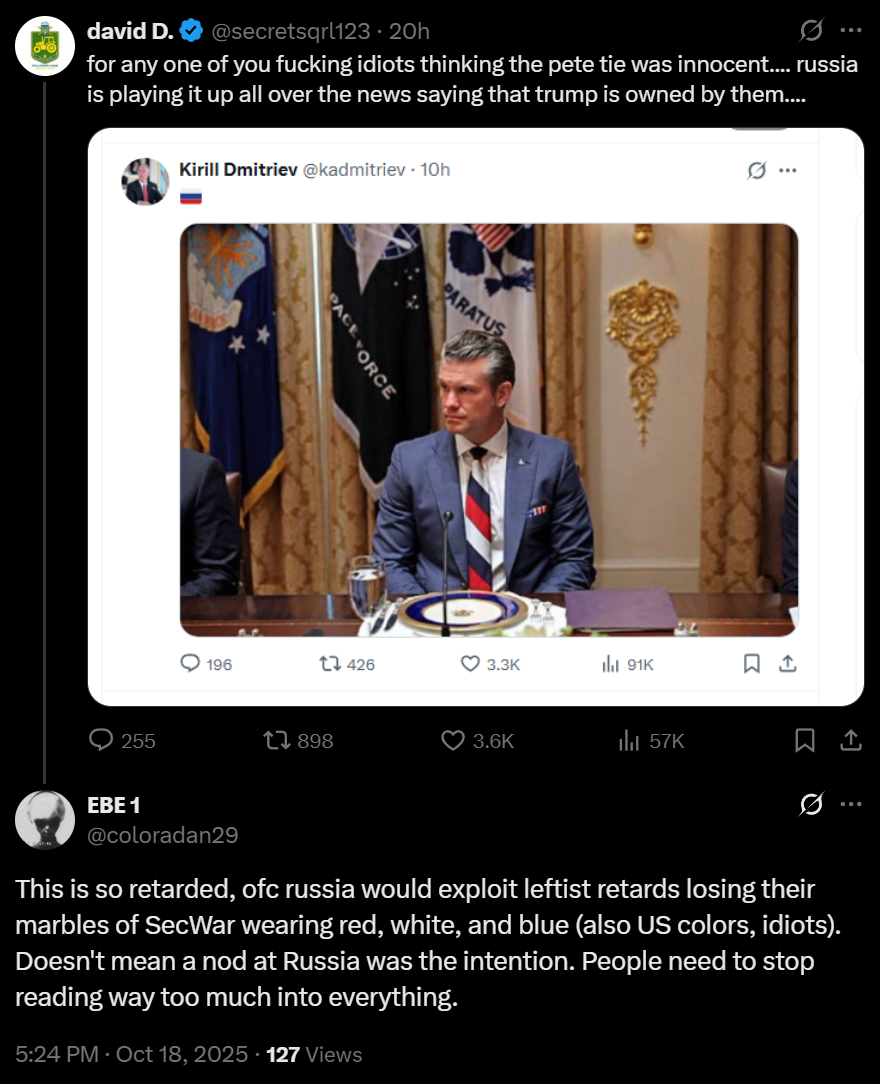Click the 5:24 PM Oct 18, 2025 timestamp
880x1084 pixels.
132,1054
